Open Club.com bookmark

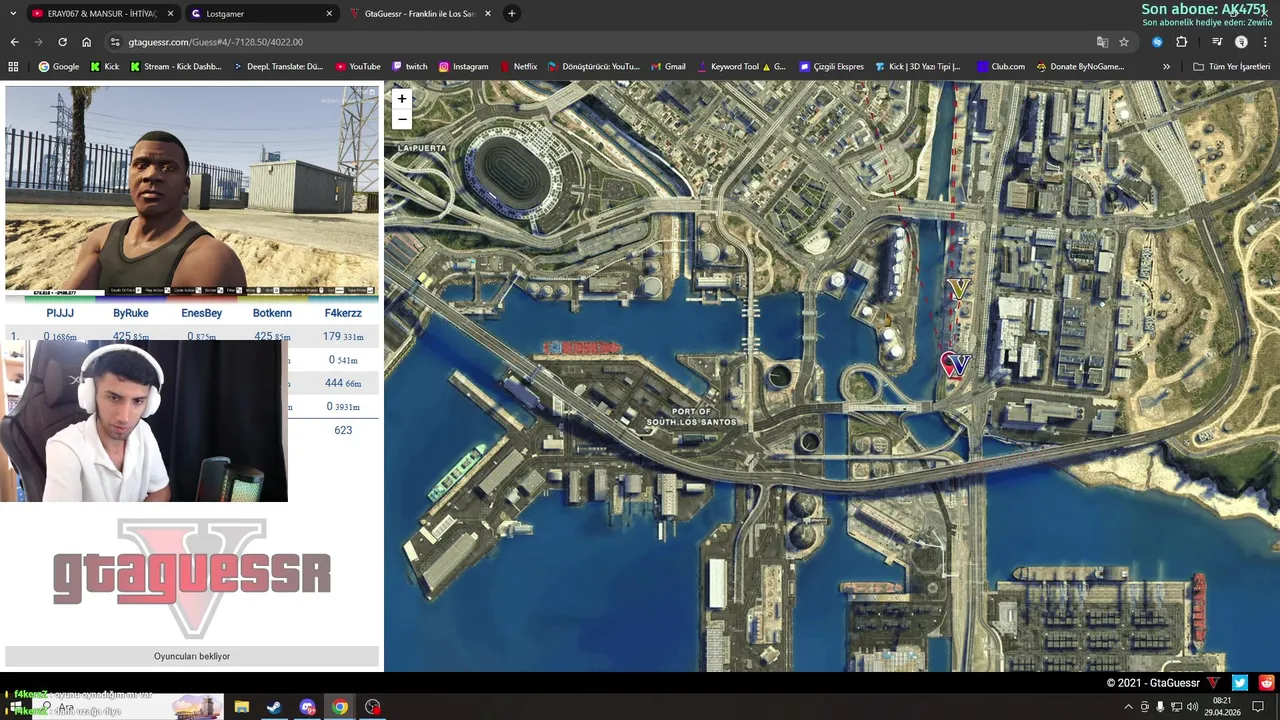(1000, 67)
